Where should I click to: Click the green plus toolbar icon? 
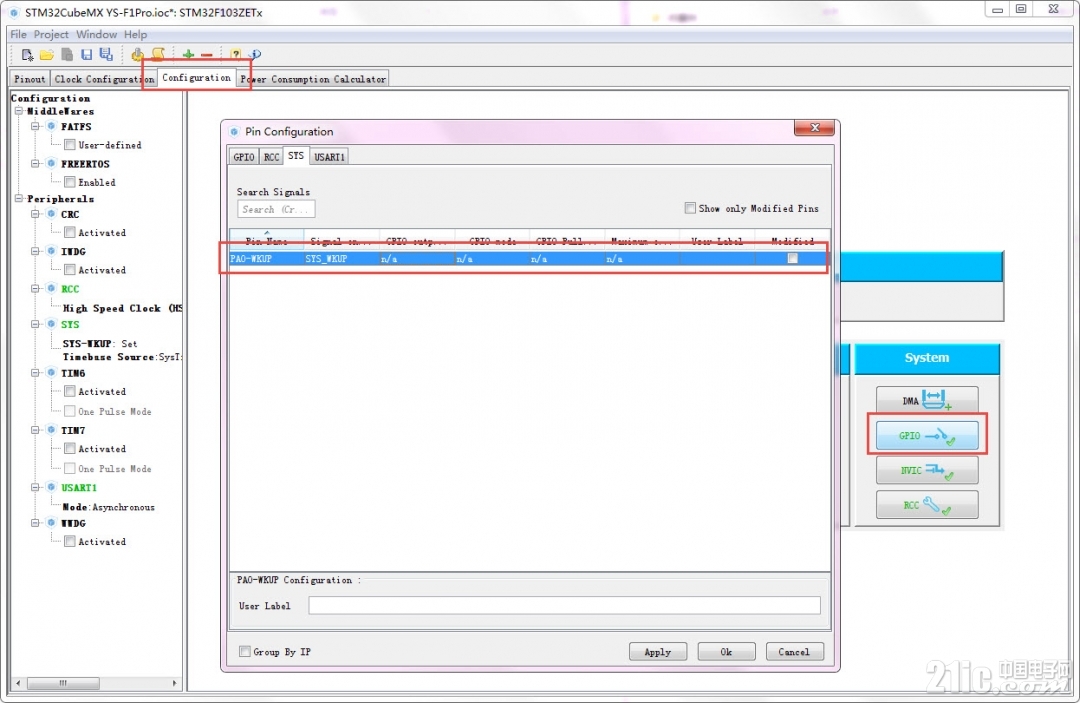[x=188, y=54]
